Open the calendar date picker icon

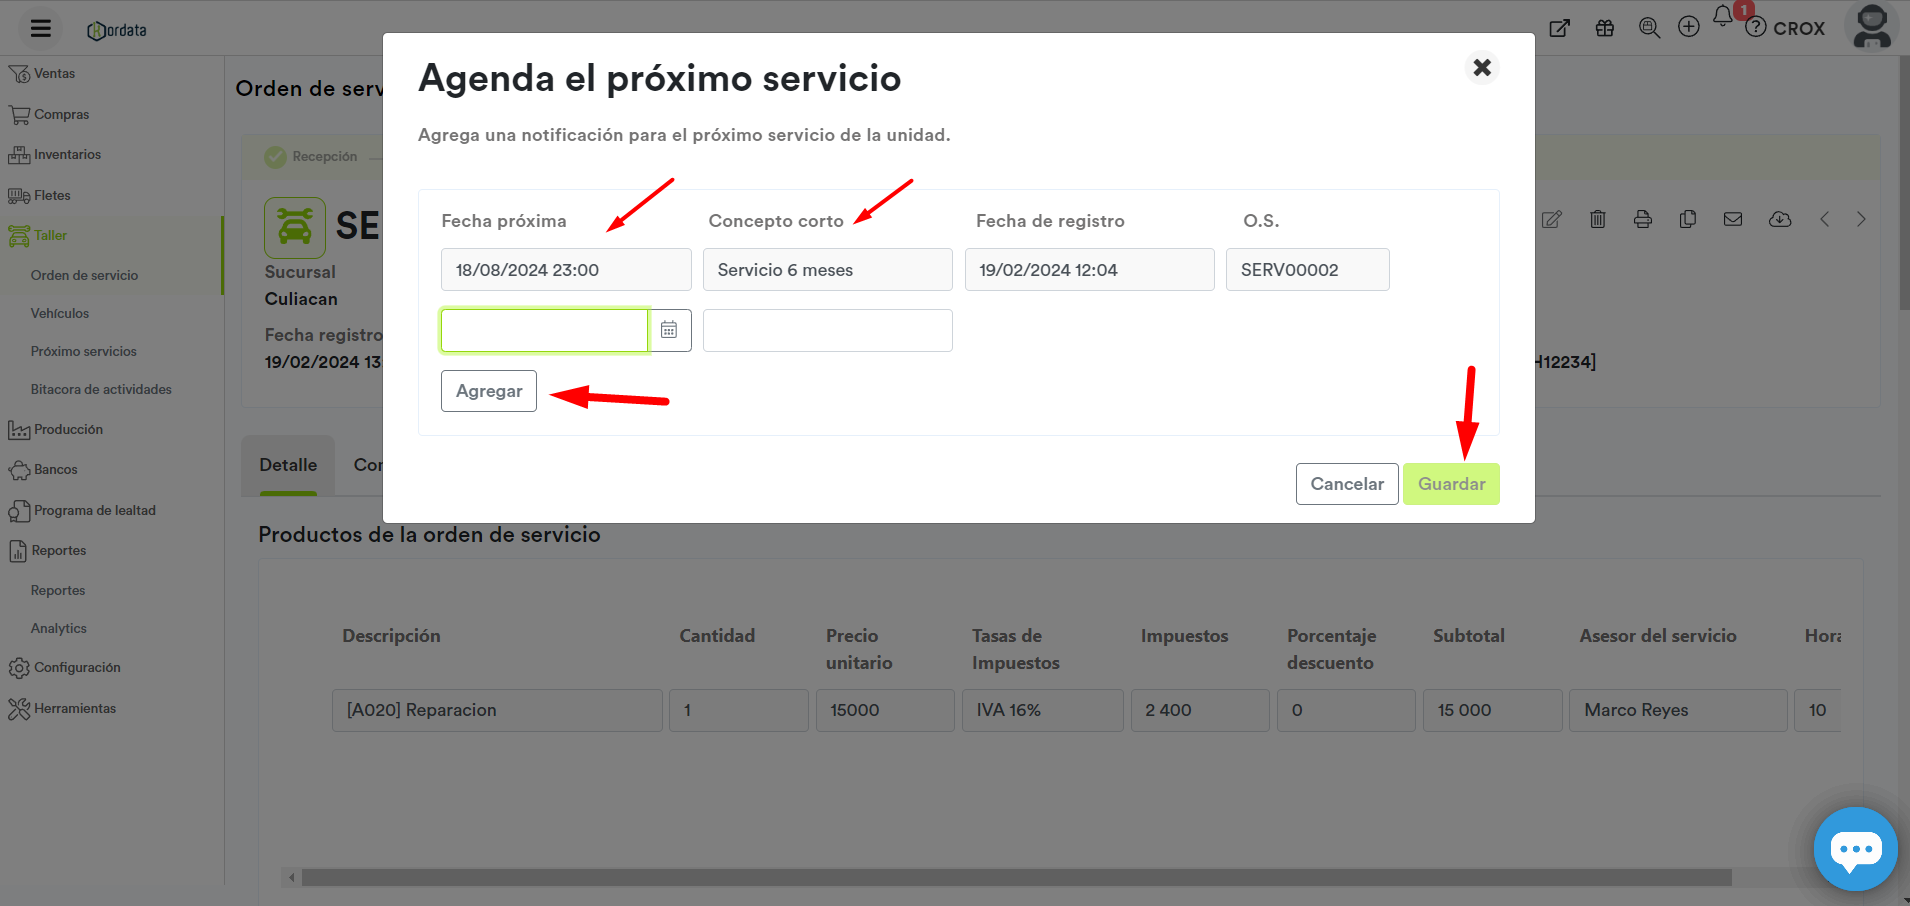click(669, 330)
